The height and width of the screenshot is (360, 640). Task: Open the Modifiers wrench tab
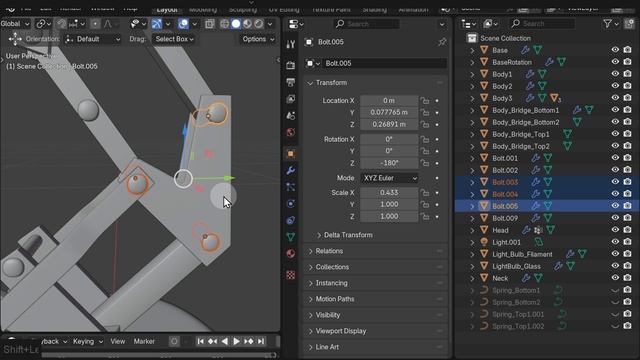tap(291, 170)
